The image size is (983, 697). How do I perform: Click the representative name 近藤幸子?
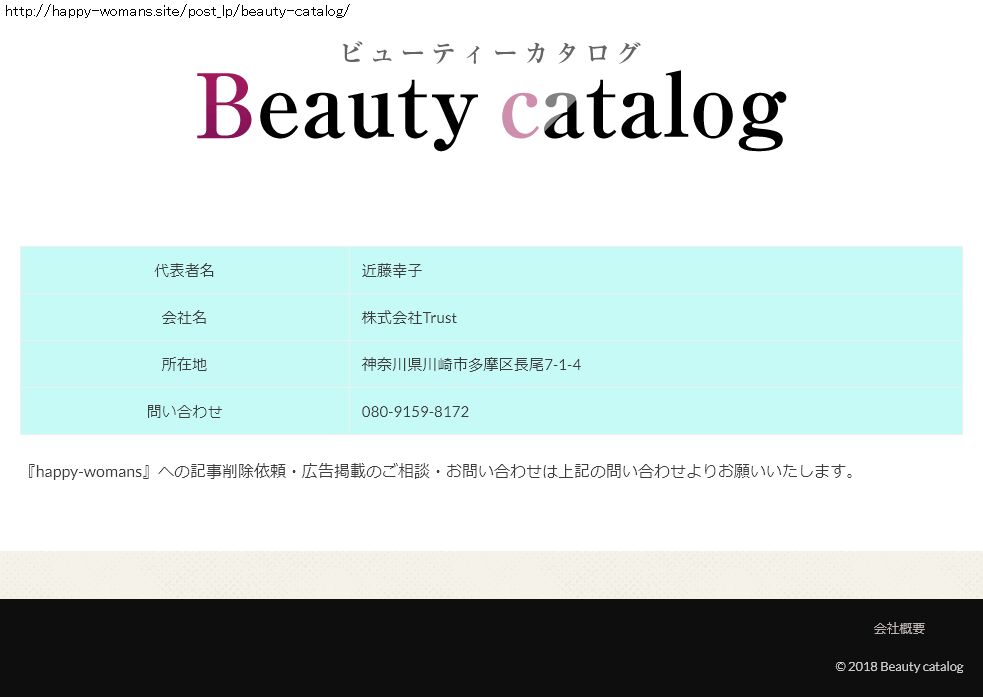click(392, 271)
